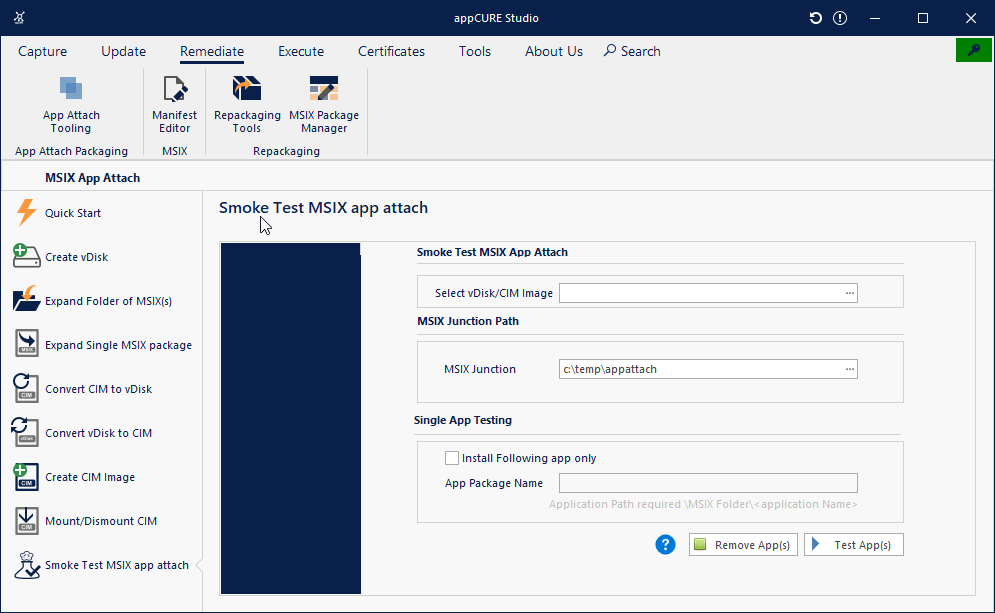Launch the Manifest Editor tool

pyautogui.click(x=175, y=105)
